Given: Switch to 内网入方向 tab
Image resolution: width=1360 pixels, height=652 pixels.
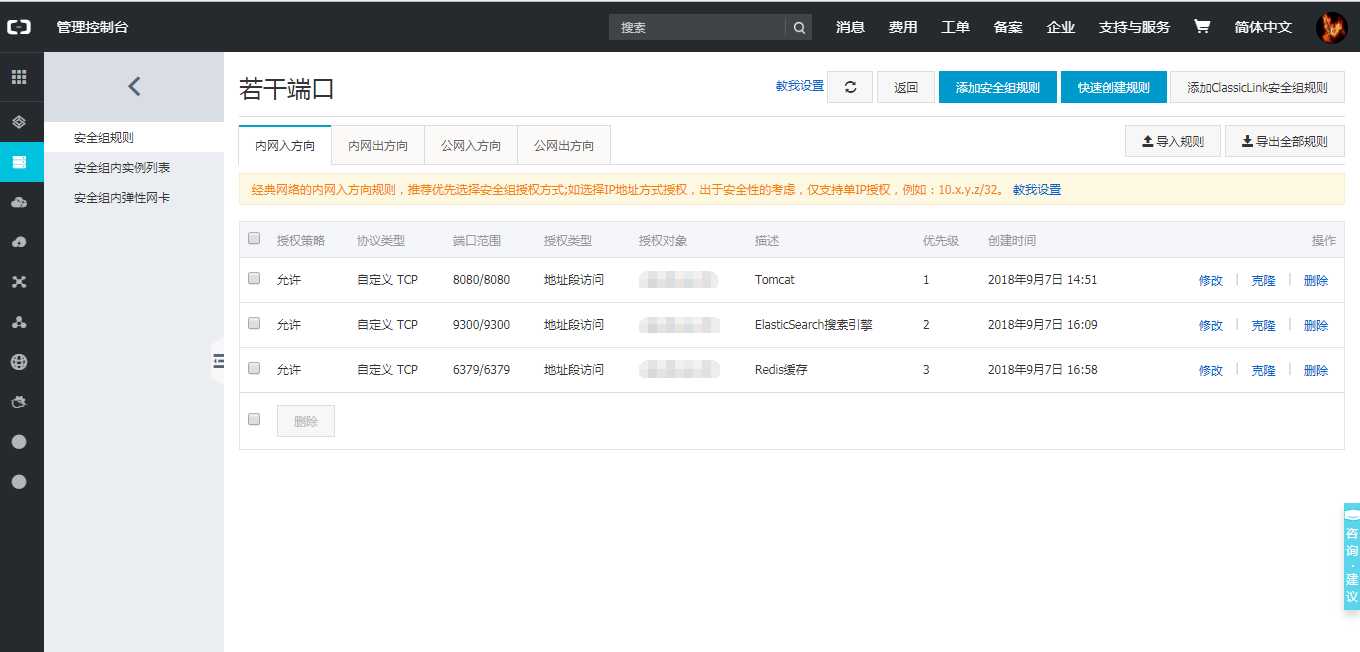Looking at the screenshot, I should [x=285, y=145].
